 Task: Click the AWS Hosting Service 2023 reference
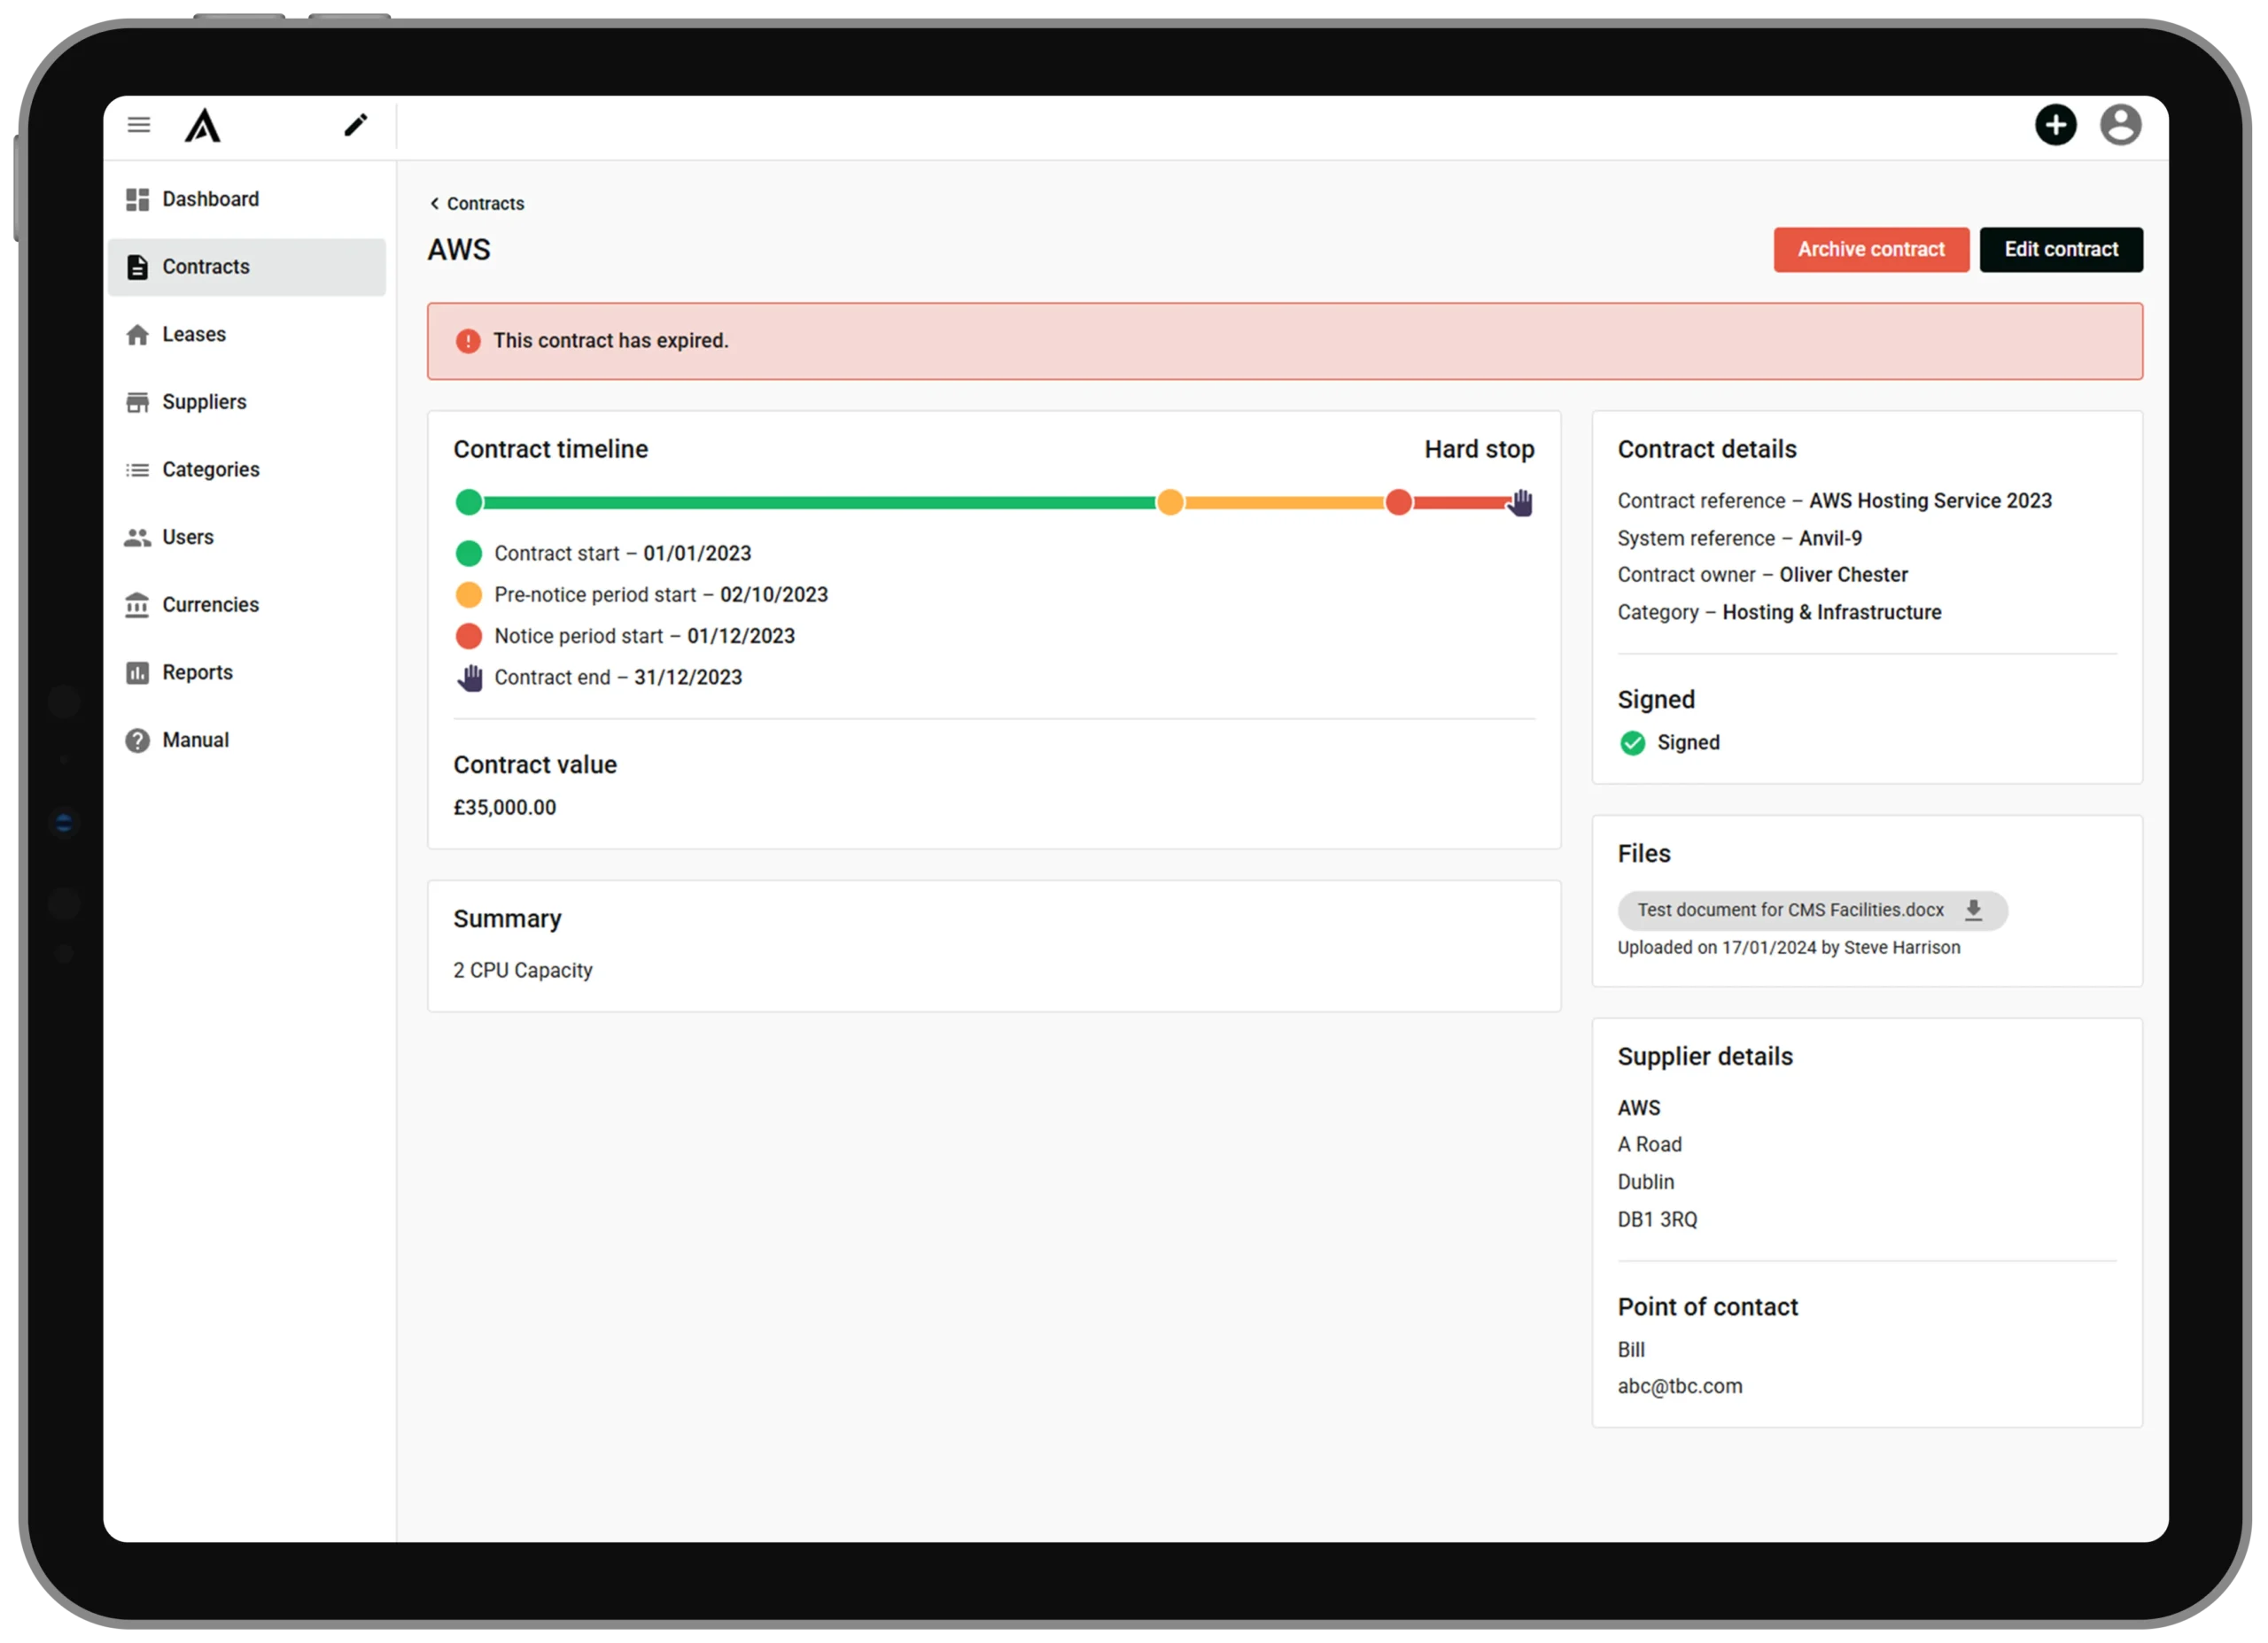(x=1930, y=501)
